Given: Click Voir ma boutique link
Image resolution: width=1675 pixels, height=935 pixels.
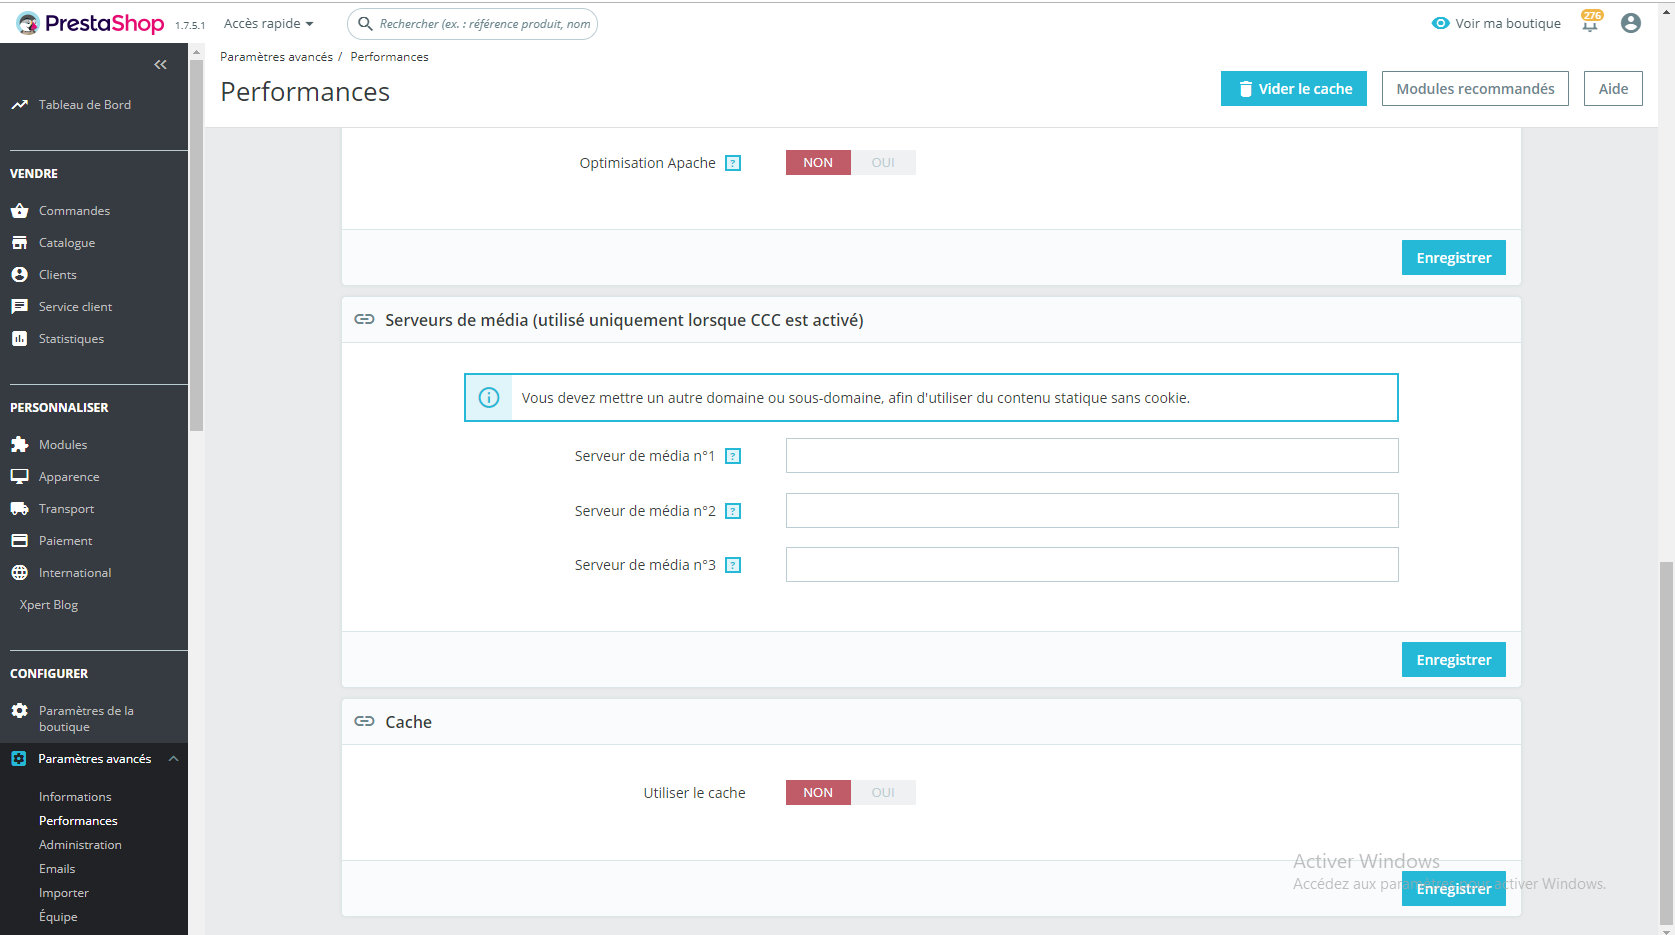Looking at the screenshot, I should [1508, 23].
